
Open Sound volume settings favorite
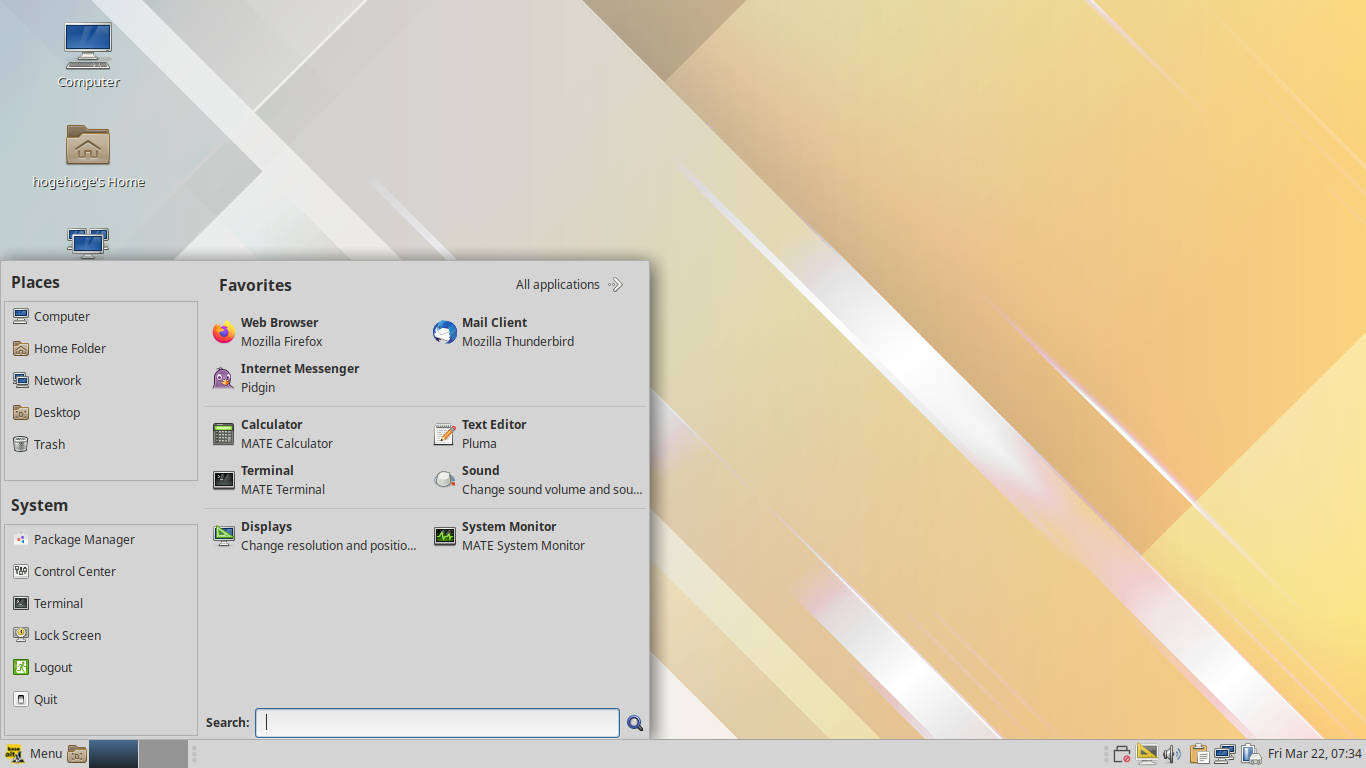click(537, 480)
